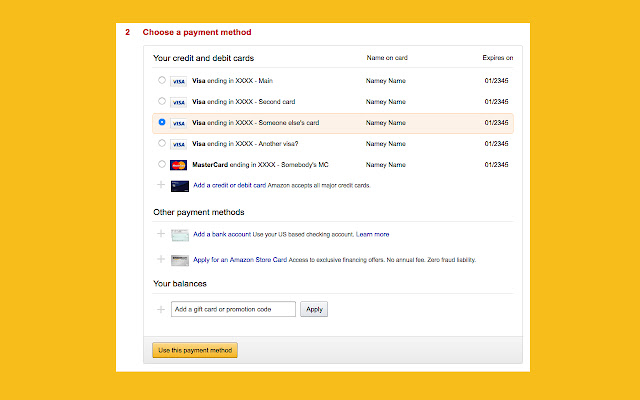Viewport: 640px width, 400px height.
Task: Click the text Visa ending in XXXX - Another visa?
Action: click(245, 144)
